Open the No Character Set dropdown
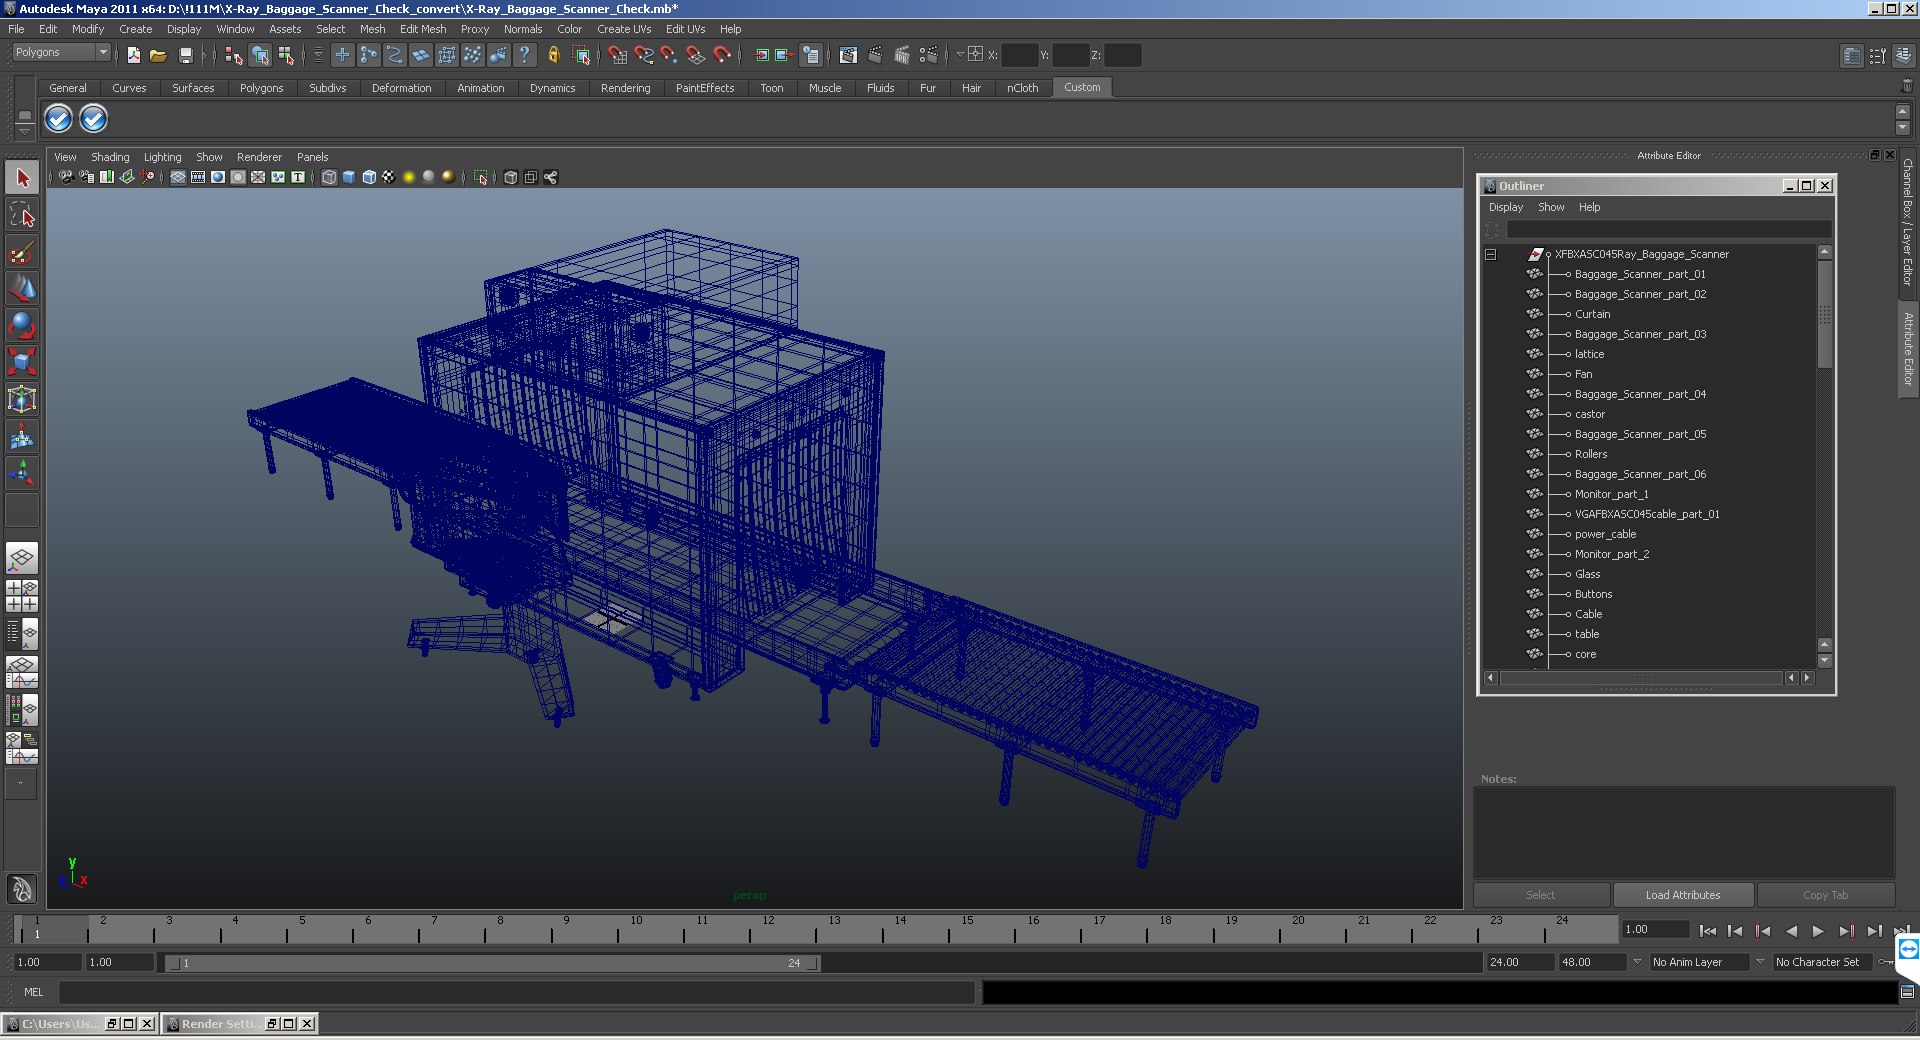Viewport: 1920px width, 1040px height. point(1822,962)
